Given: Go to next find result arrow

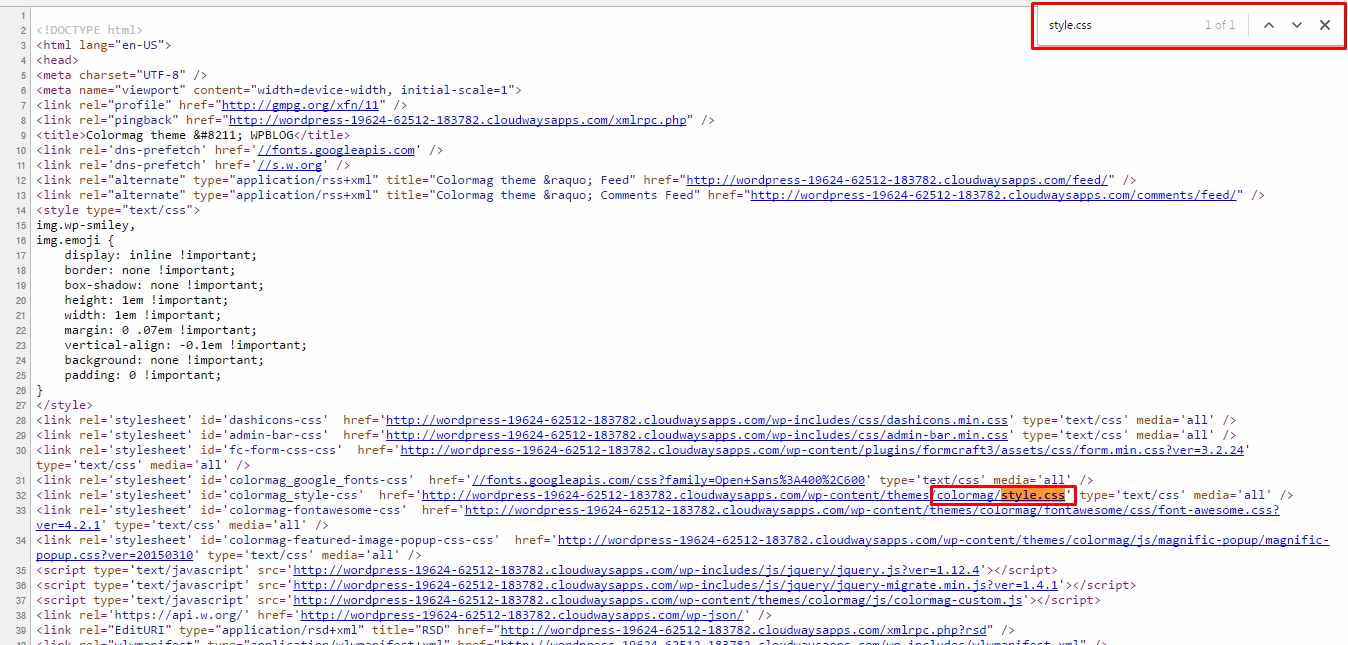Looking at the screenshot, I should point(1297,25).
